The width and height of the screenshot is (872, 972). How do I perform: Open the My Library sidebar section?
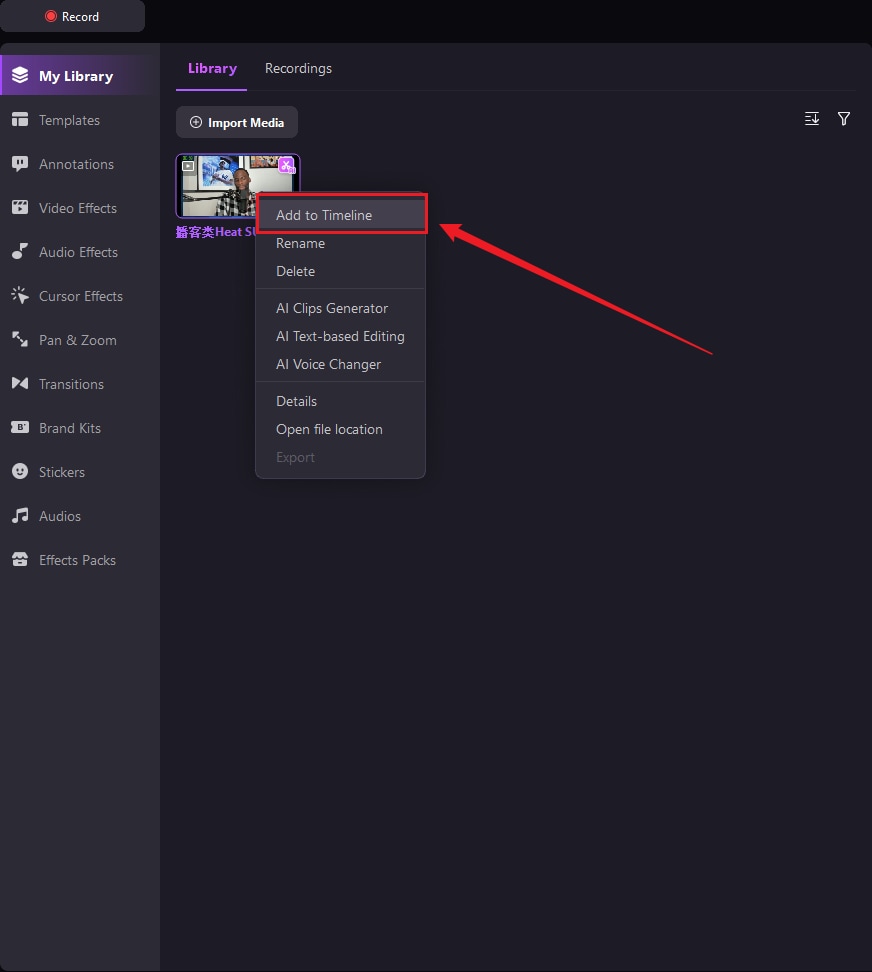point(79,76)
